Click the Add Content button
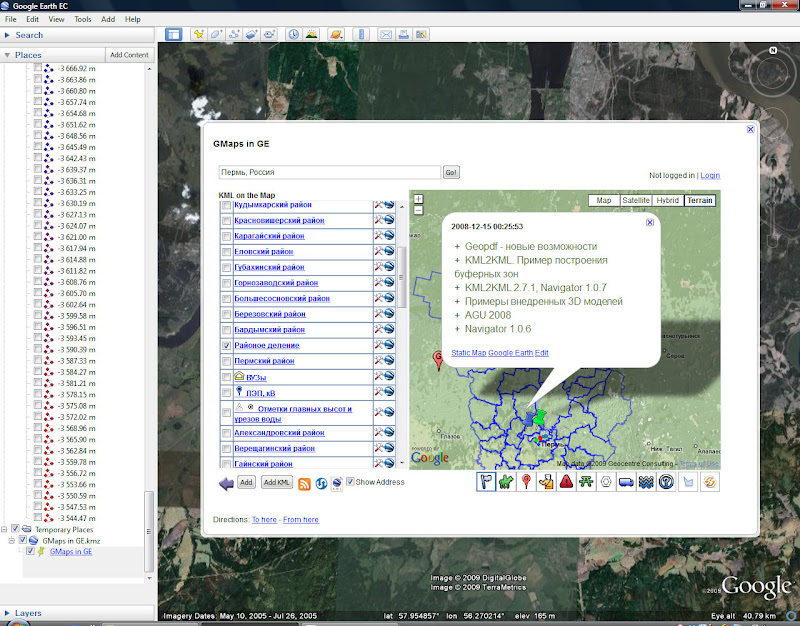Viewport: 800px width, 626px height. (x=129, y=55)
